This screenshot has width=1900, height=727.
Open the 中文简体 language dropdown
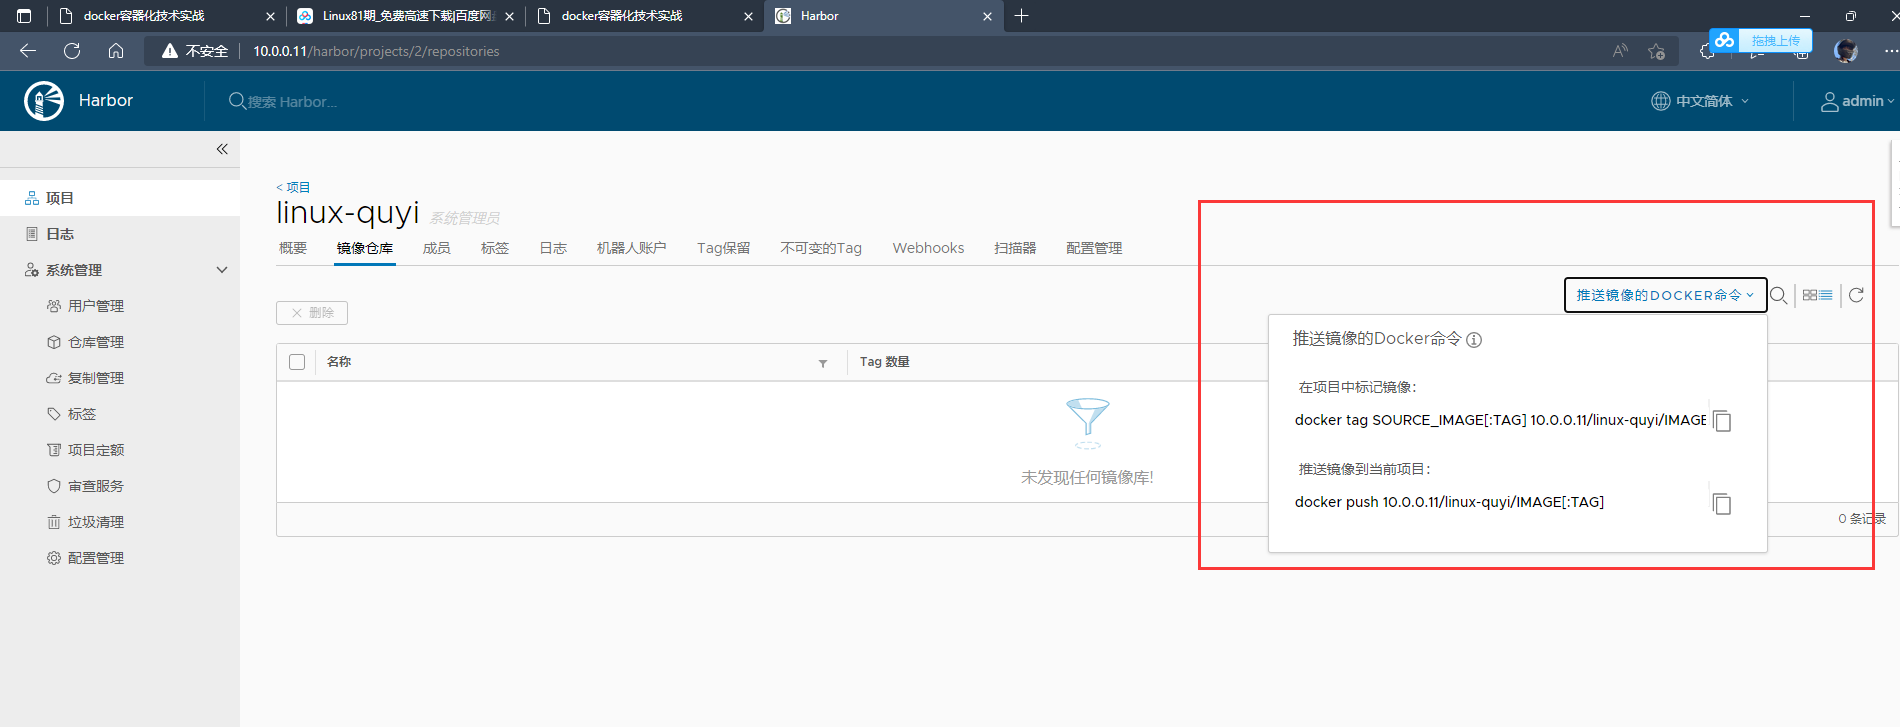(x=1700, y=101)
